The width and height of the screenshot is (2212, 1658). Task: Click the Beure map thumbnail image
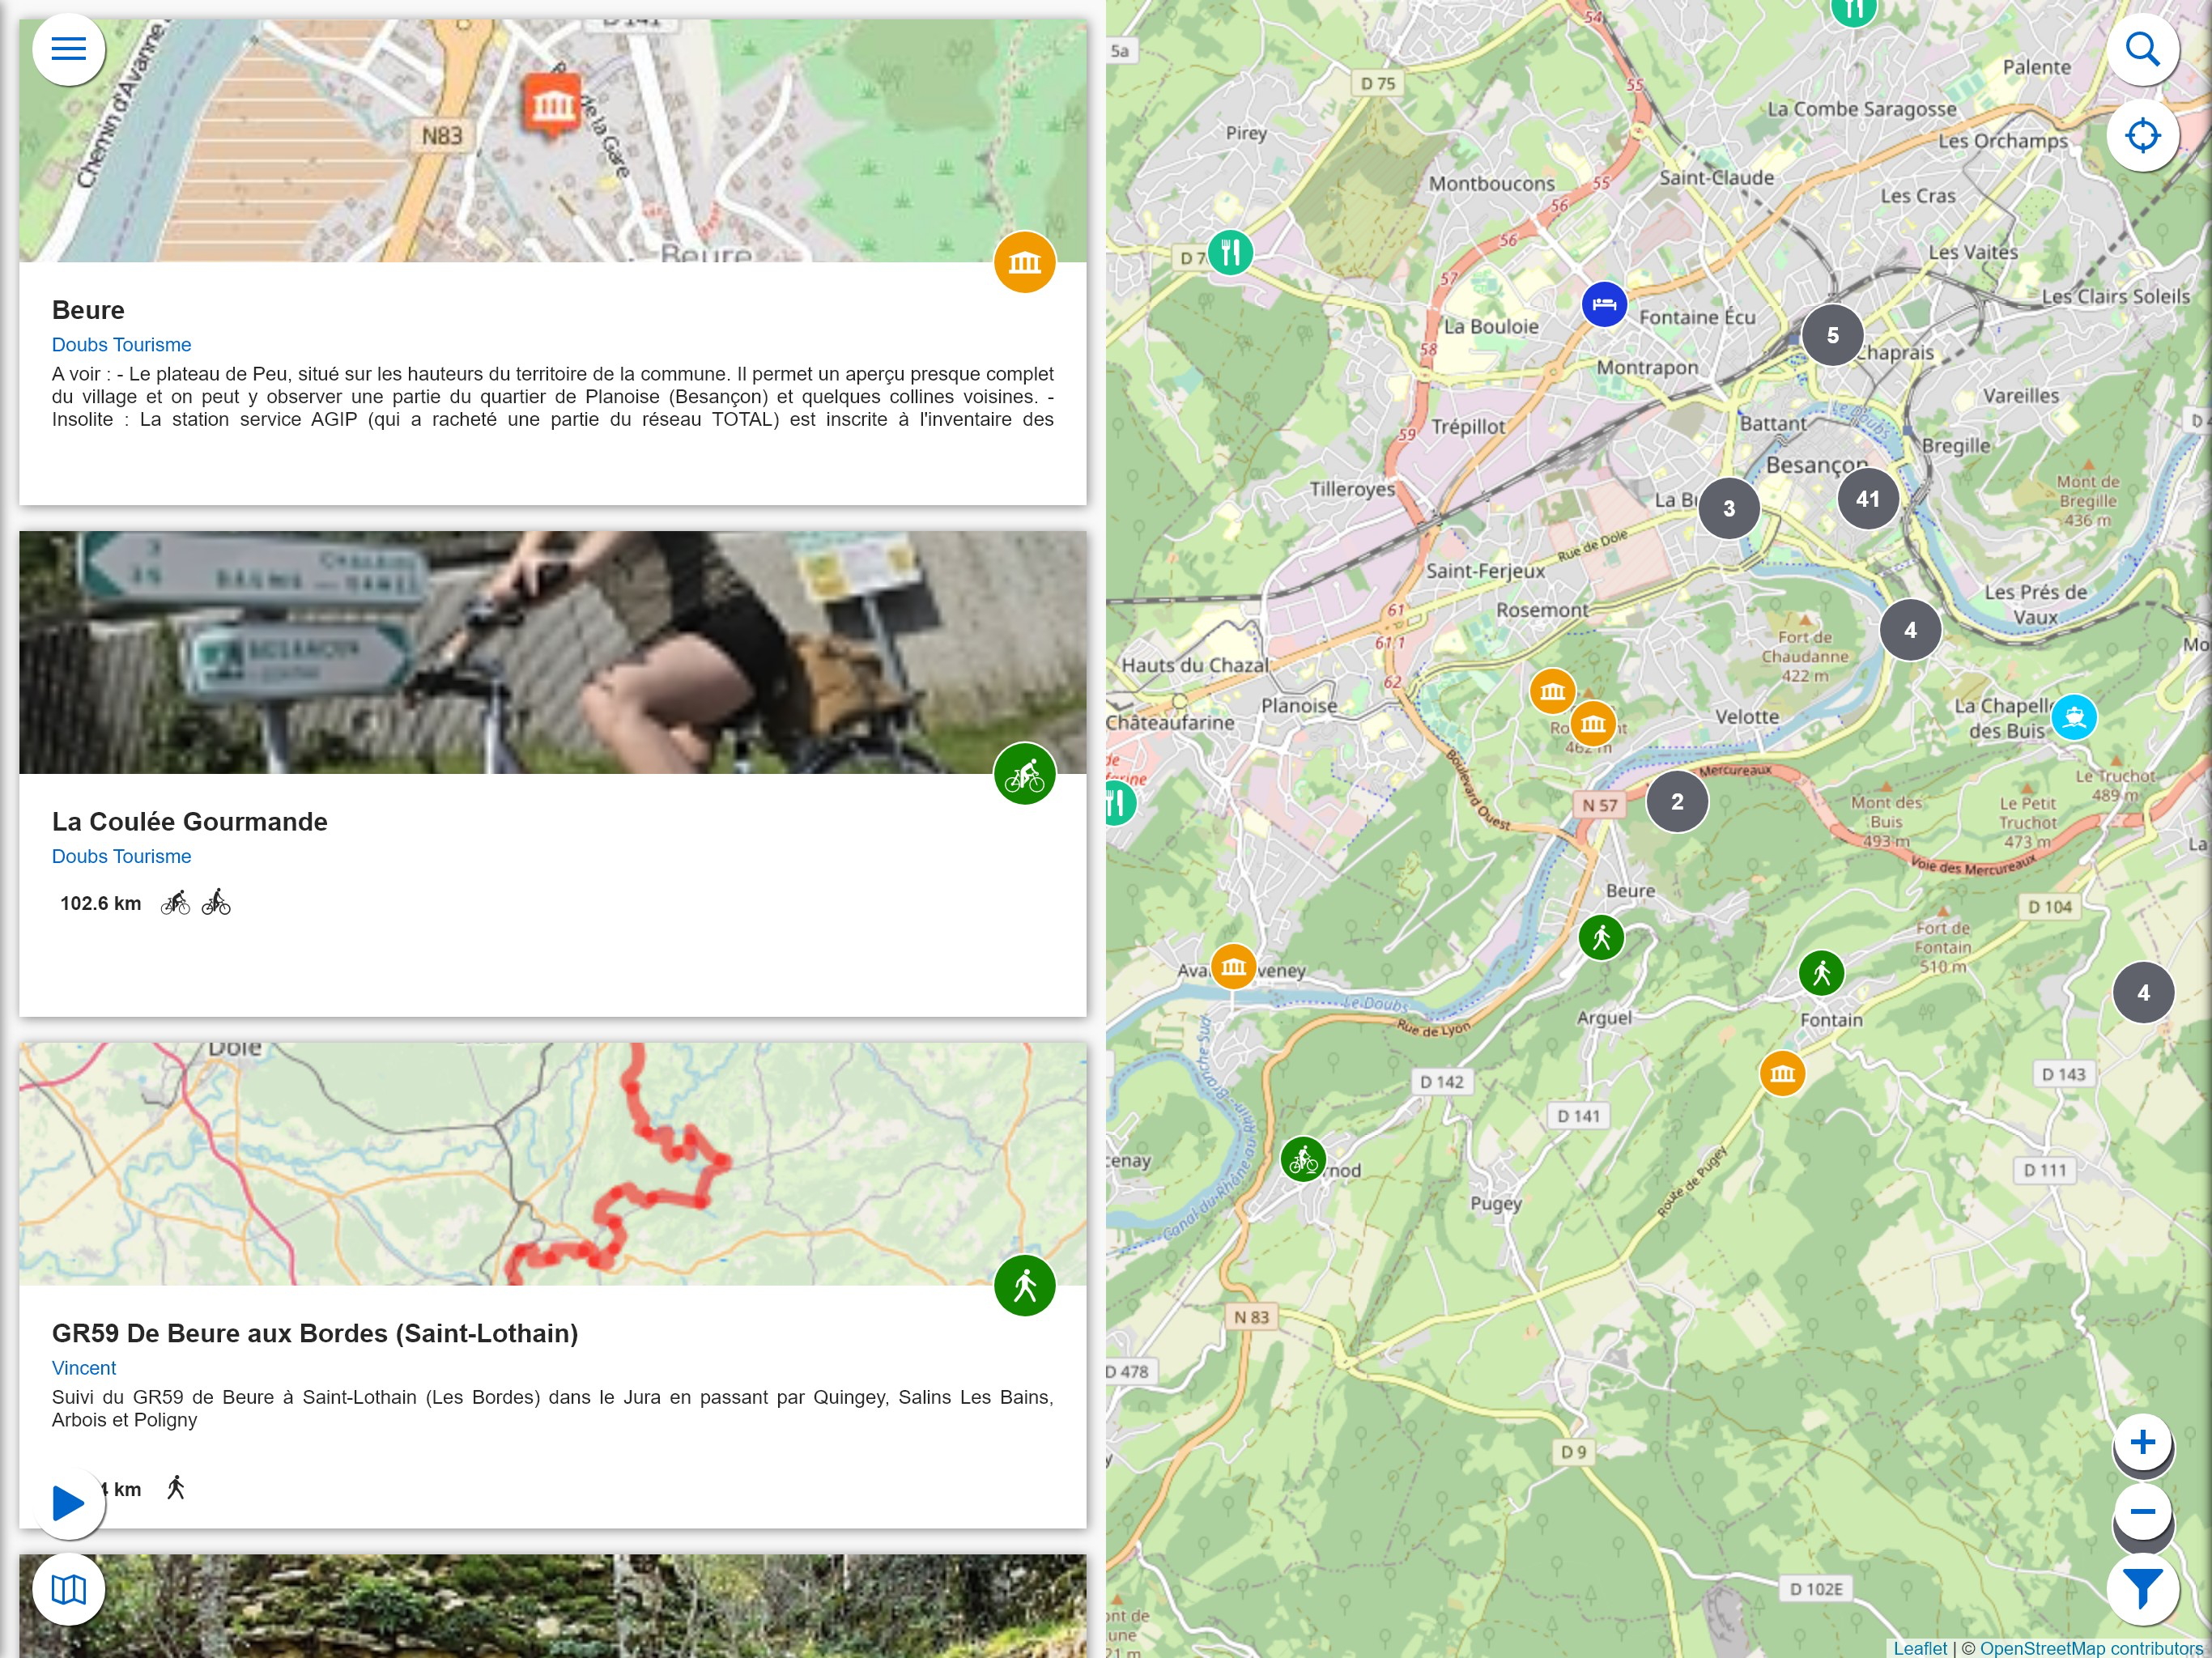coord(552,140)
